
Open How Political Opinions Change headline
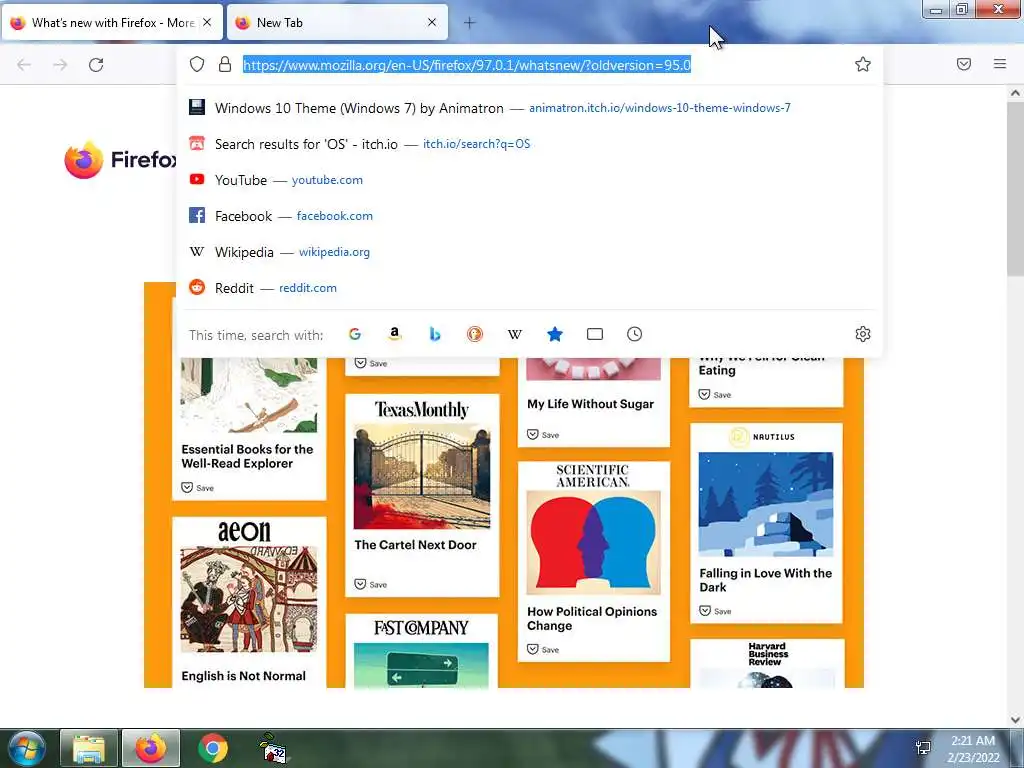point(592,618)
